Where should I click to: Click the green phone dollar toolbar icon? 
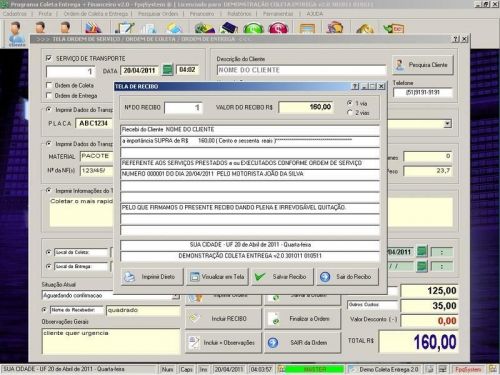pos(253,28)
